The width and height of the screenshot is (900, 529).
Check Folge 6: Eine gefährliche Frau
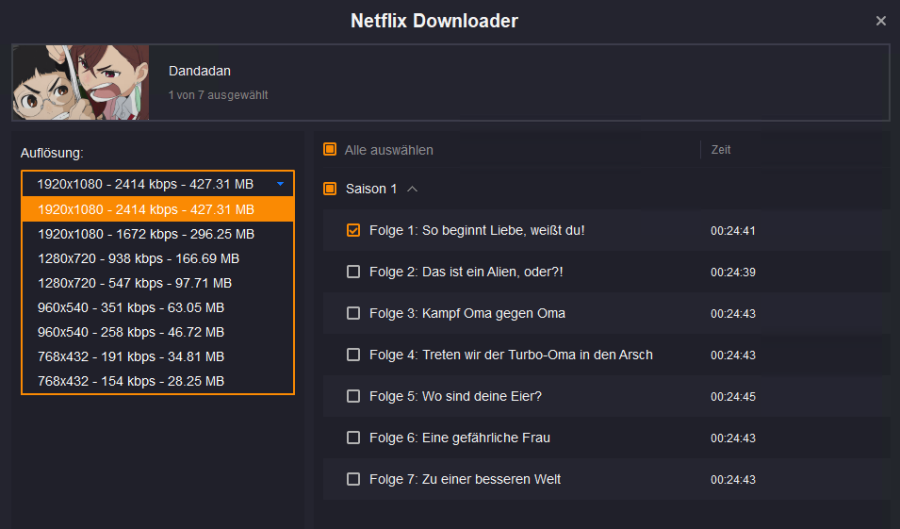click(353, 438)
